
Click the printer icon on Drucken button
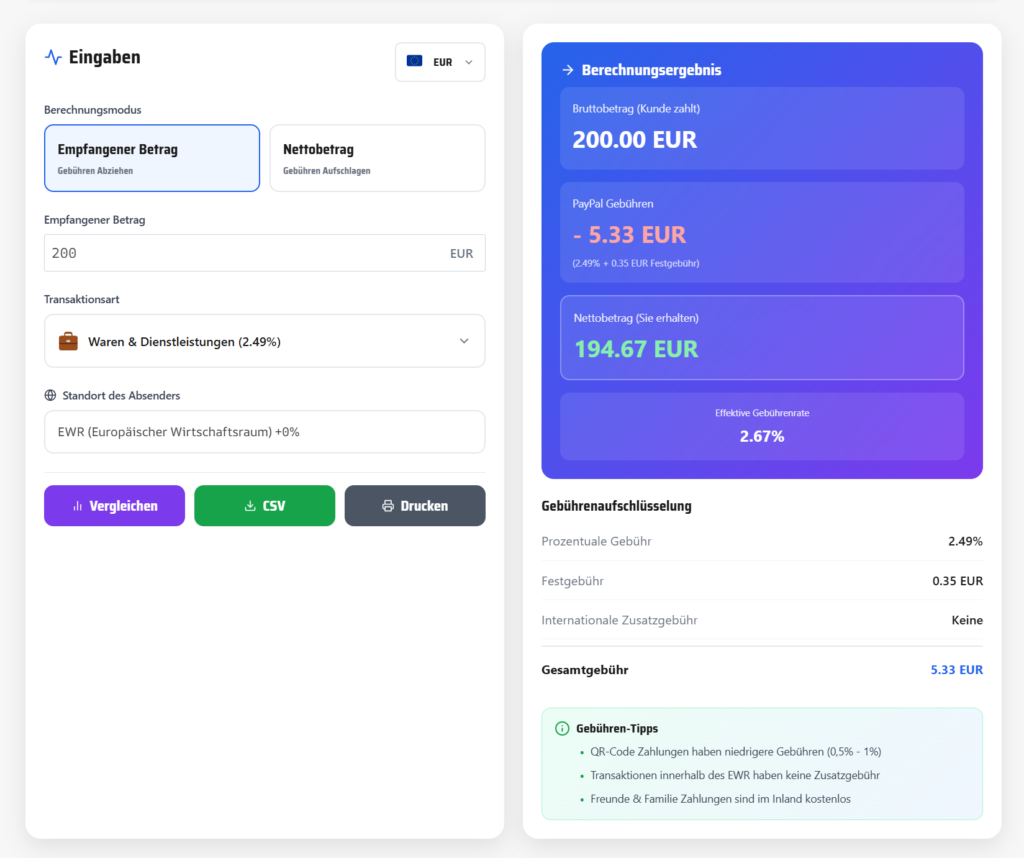[x=388, y=506]
